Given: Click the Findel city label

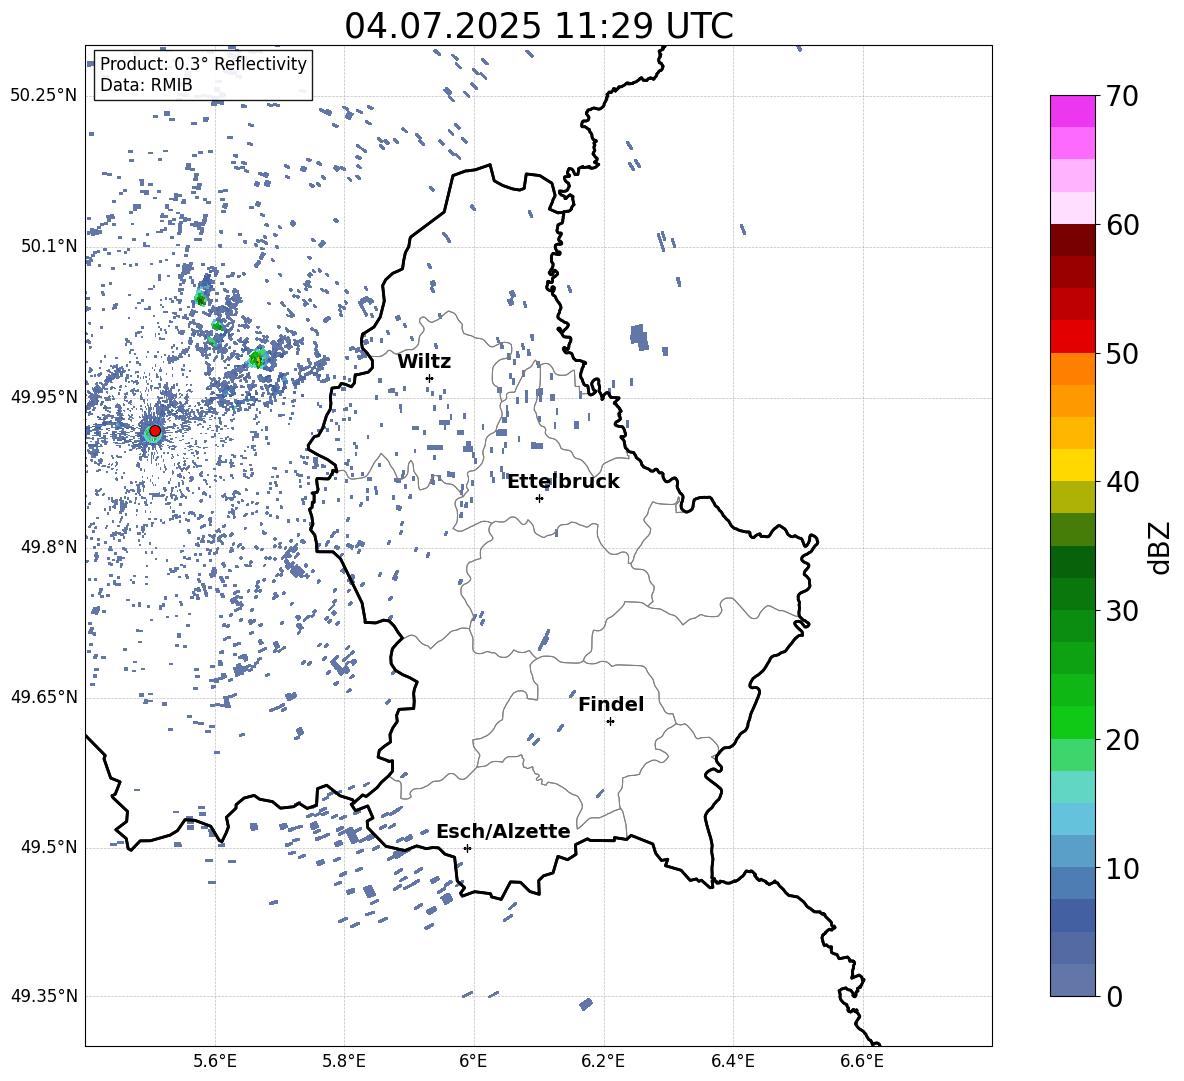Looking at the screenshot, I should coord(611,704).
